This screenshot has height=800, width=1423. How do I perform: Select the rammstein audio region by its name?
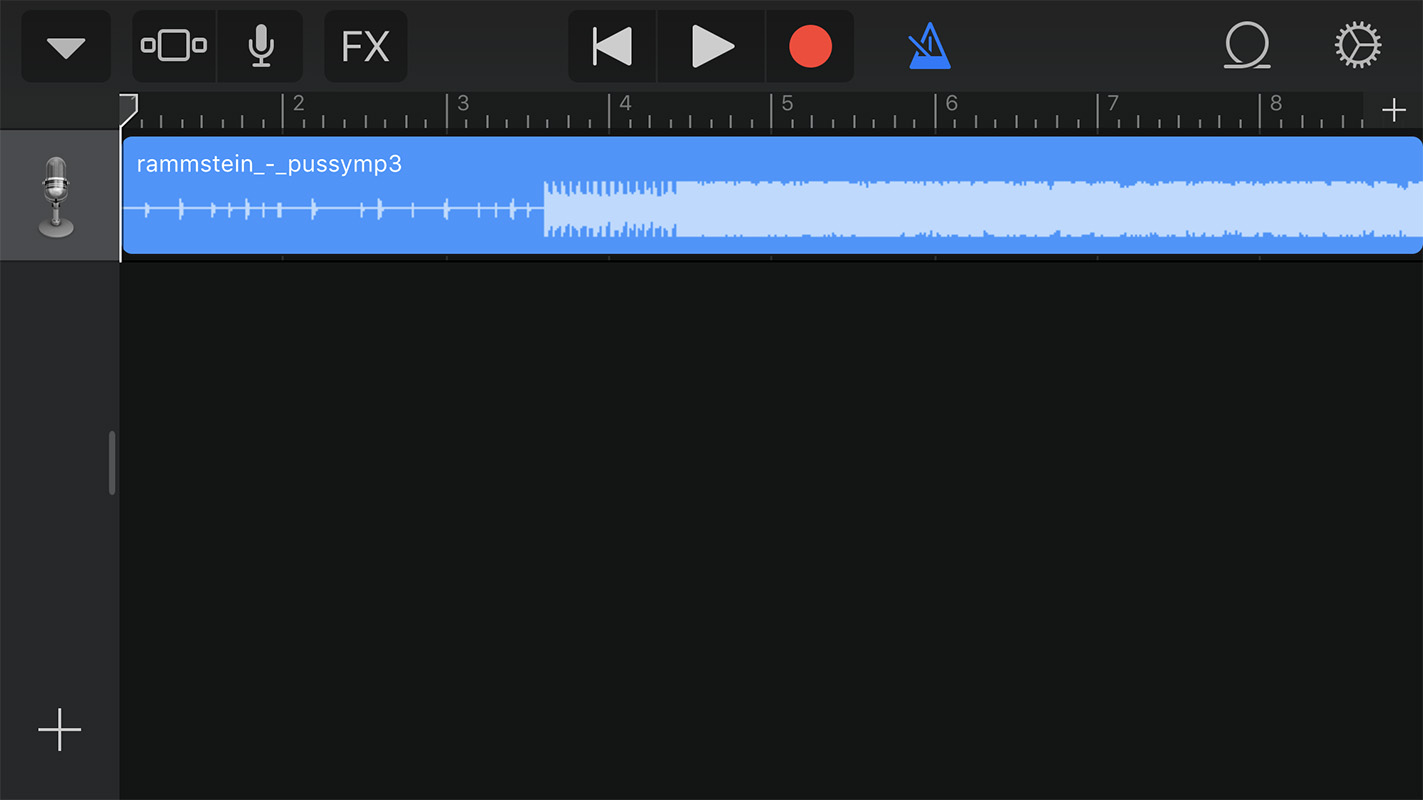coord(269,164)
